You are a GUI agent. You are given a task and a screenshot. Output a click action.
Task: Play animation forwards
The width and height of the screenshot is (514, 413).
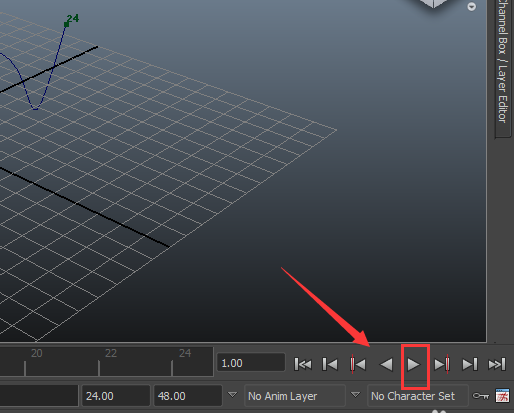(414, 364)
